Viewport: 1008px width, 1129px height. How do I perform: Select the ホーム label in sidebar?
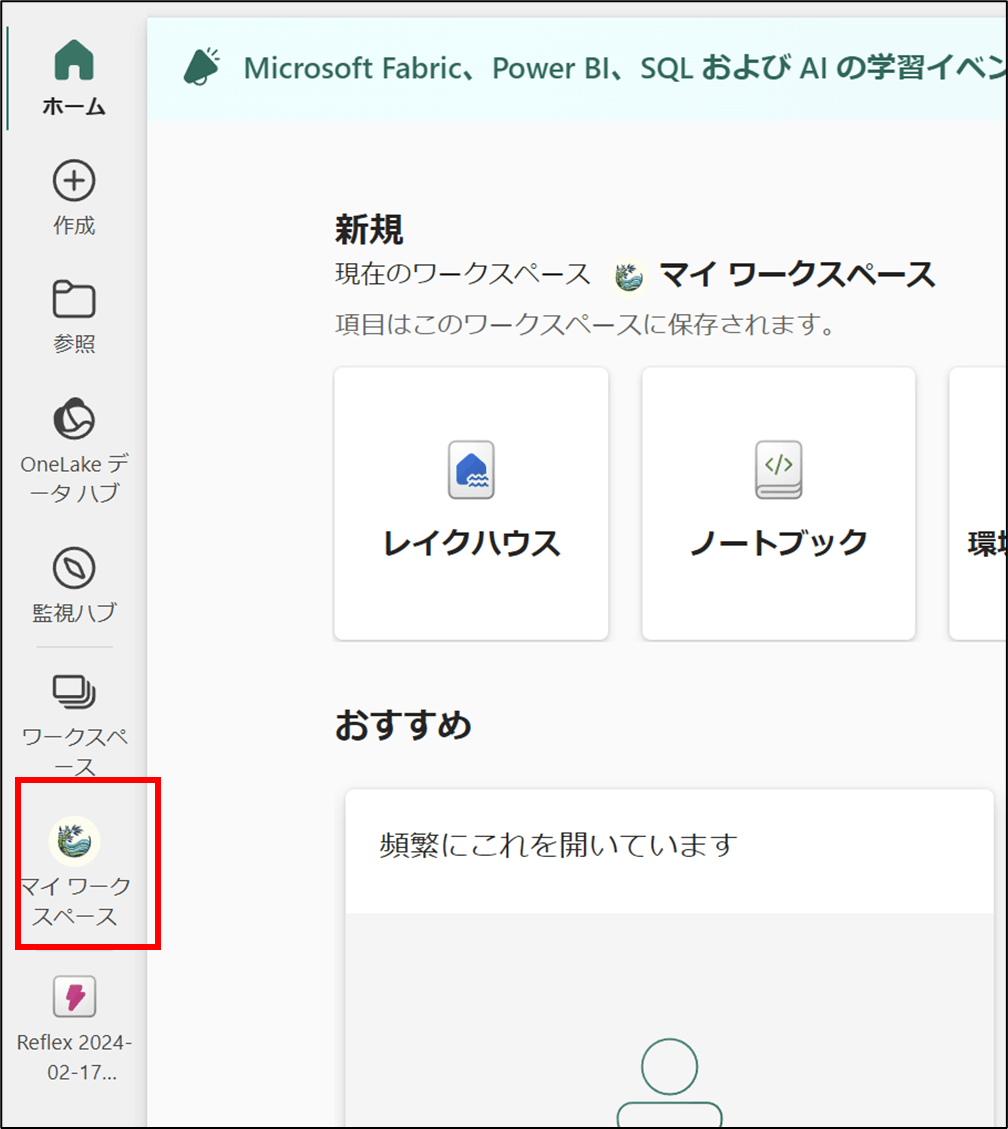[x=74, y=107]
